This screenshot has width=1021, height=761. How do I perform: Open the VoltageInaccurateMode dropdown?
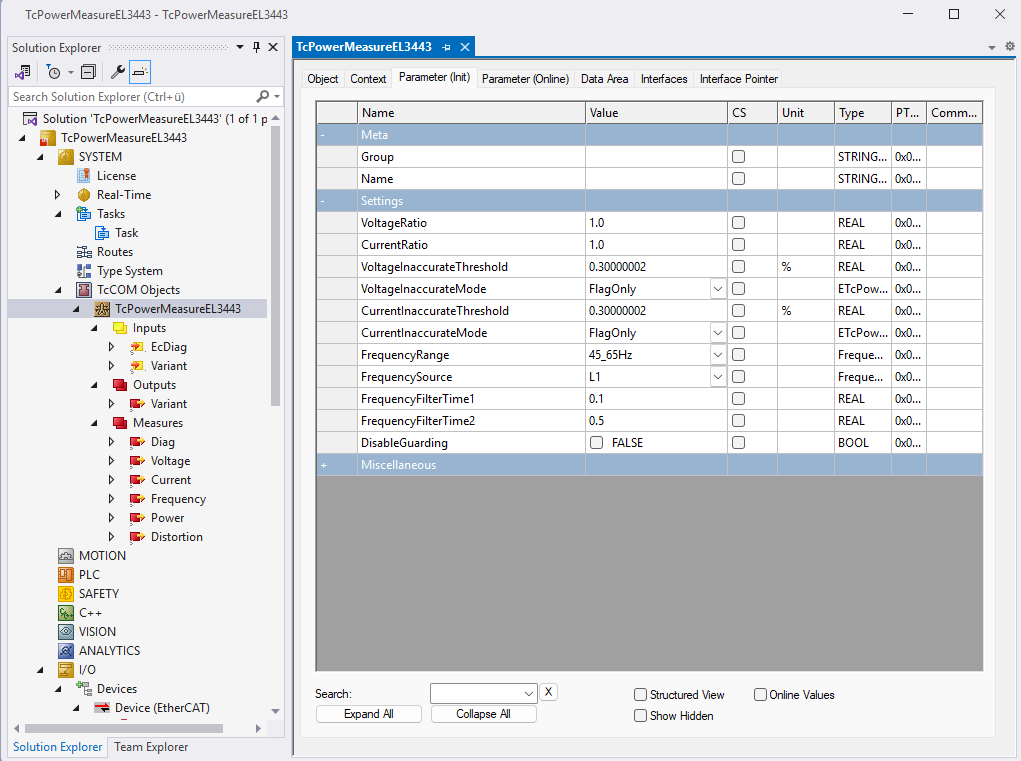pyautogui.click(x=717, y=289)
